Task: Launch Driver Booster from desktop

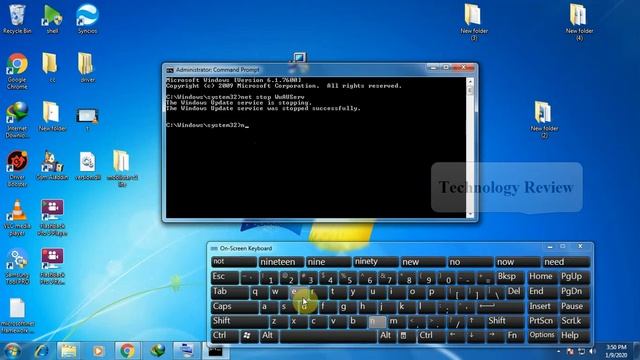Action: tap(17, 169)
